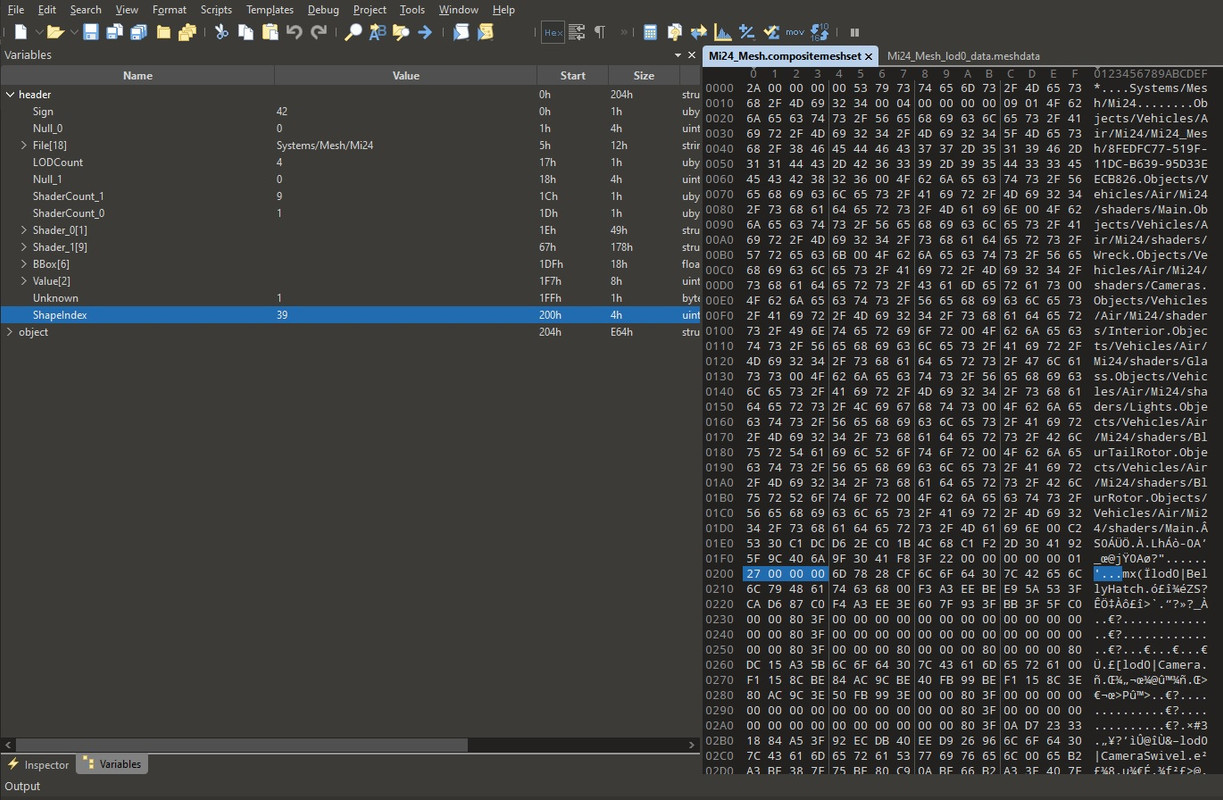Viewport: 1223px width, 800px height.
Task: Expand the Value[2] node
Action: 24,281
